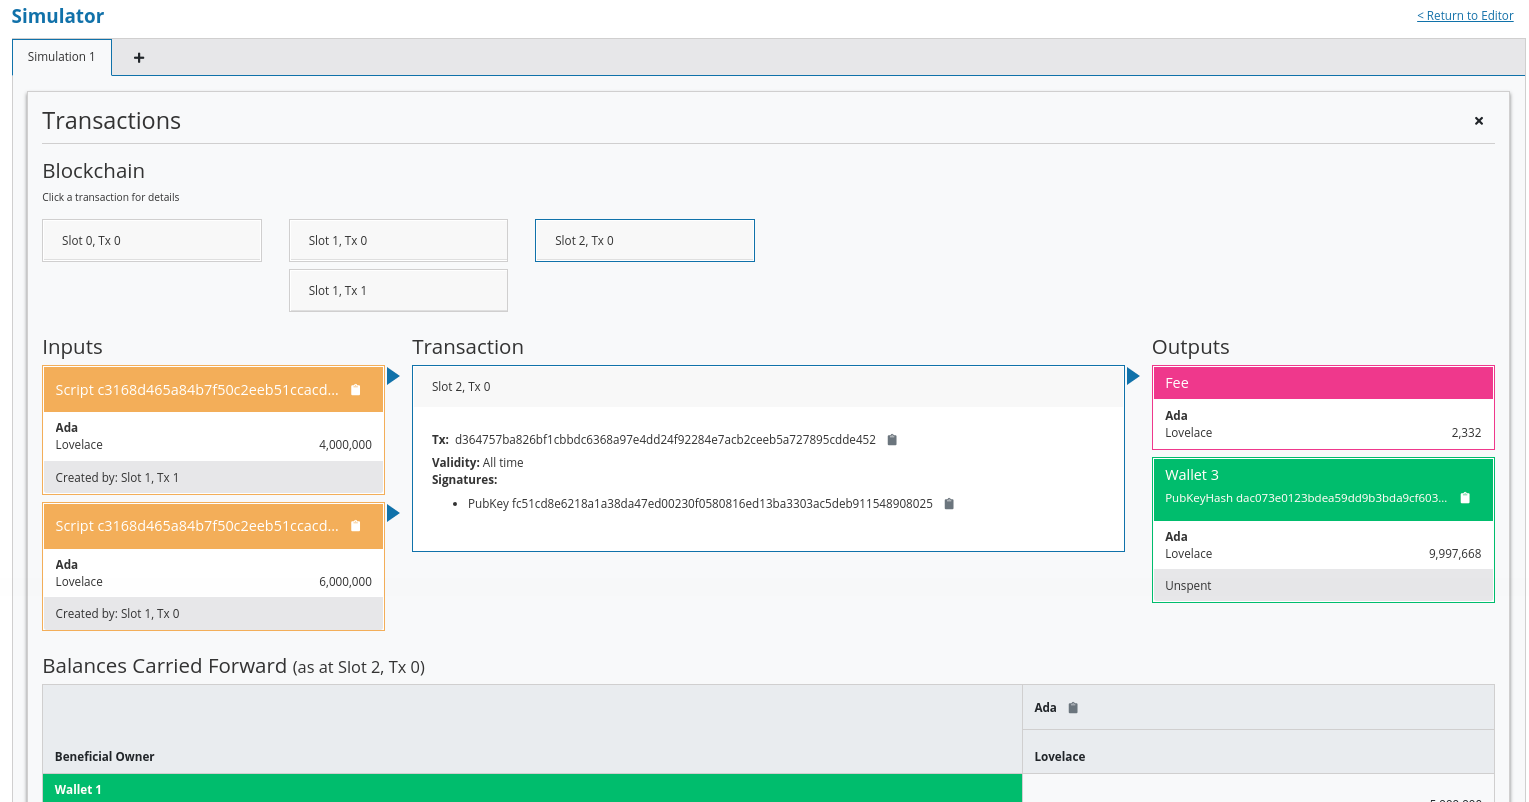Select the Slot 0, Tx 0 transaction
The image size is (1529, 802).
click(x=152, y=241)
